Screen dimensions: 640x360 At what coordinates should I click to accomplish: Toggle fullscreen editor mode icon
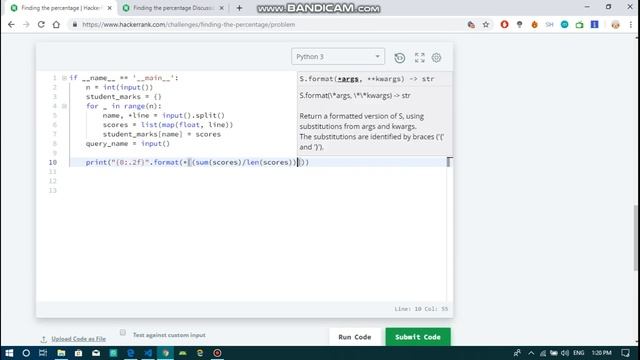tap(420, 58)
